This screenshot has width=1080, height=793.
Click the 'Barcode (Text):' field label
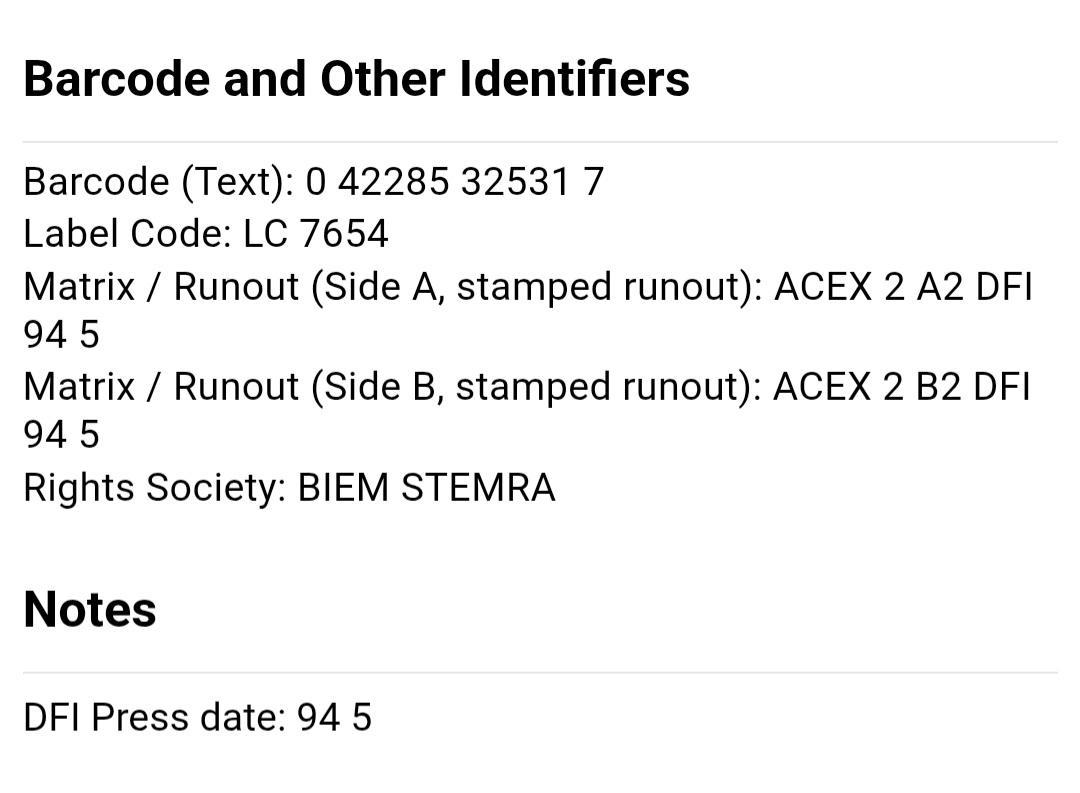click(159, 182)
